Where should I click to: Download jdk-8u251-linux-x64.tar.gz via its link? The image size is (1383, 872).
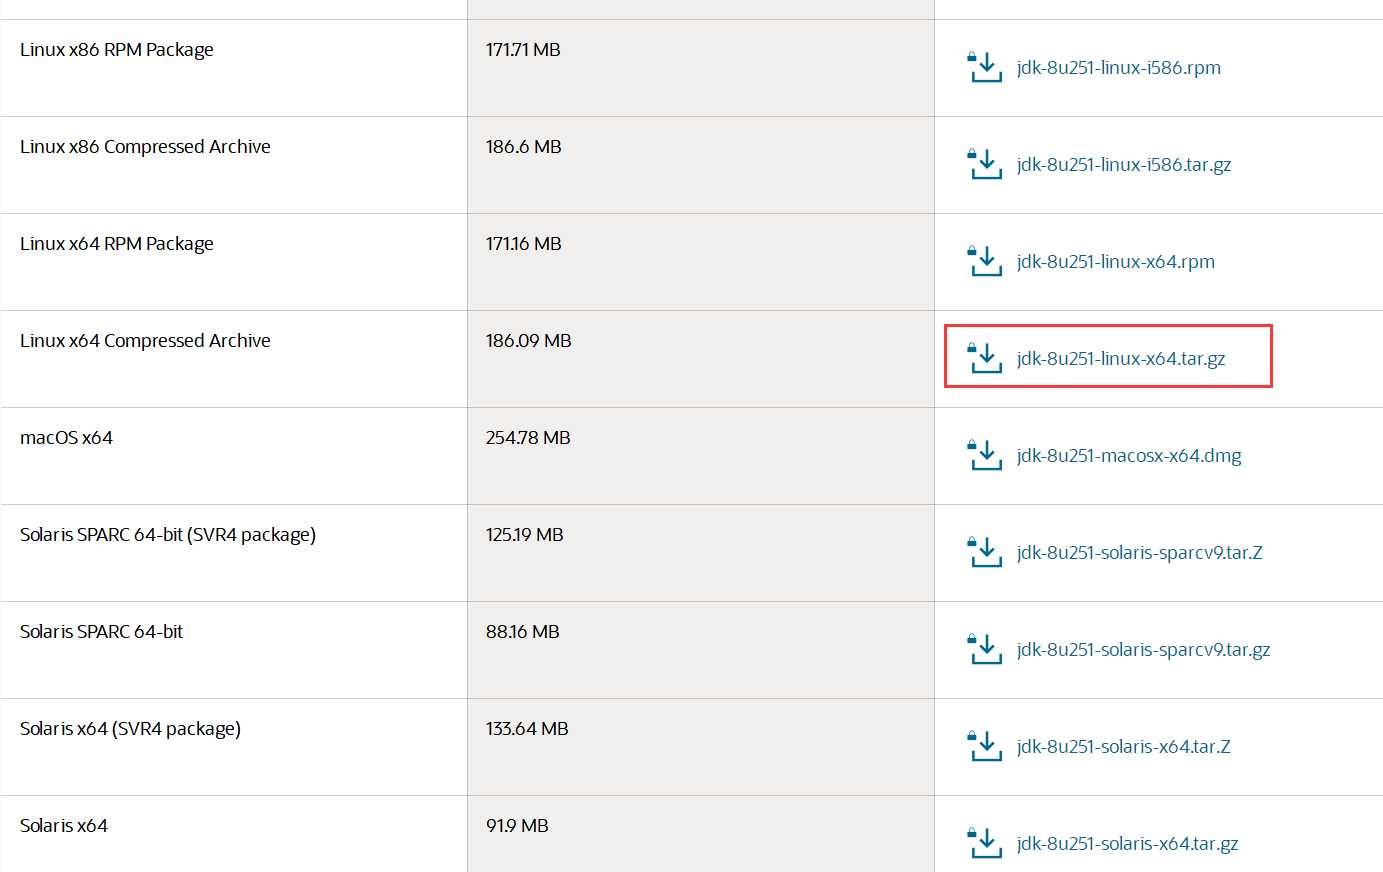(1120, 359)
